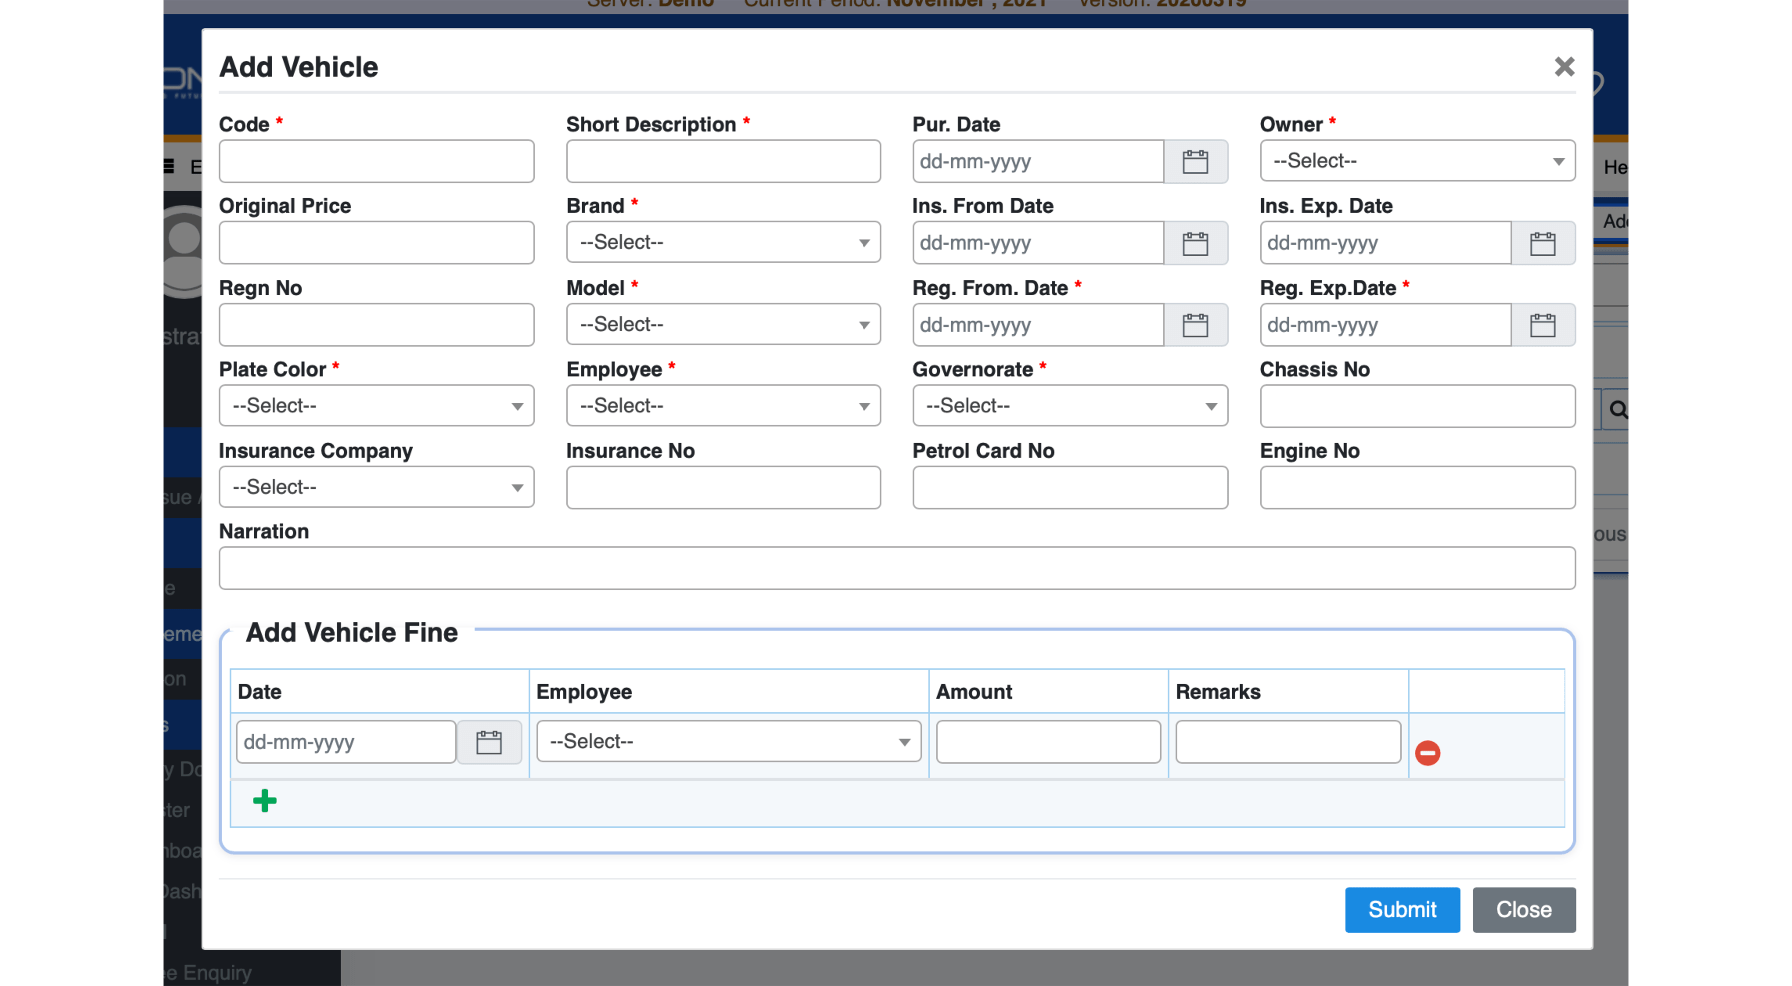The height and width of the screenshot is (986, 1792).
Task: Click the Close button
Action: (1524, 910)
